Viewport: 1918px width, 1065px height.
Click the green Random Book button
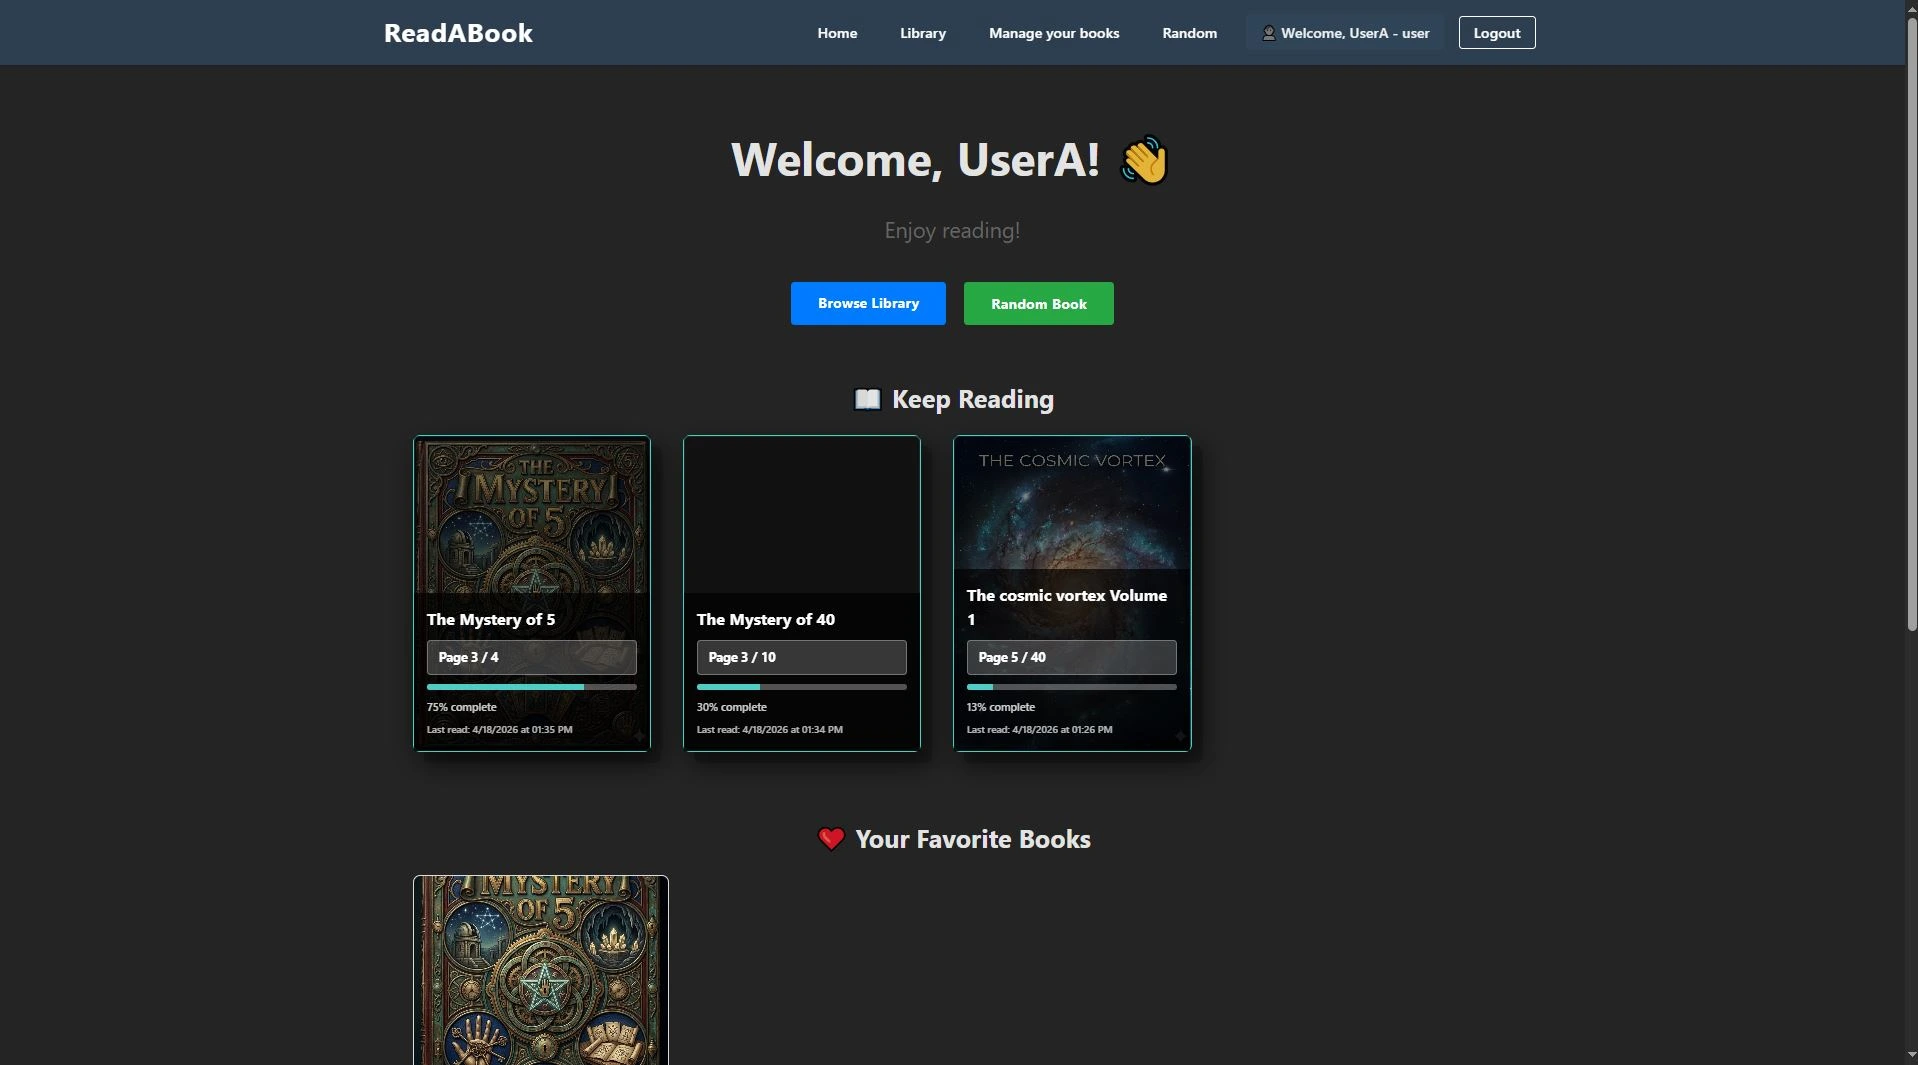pyautogui.click(x=1038, y=304)
